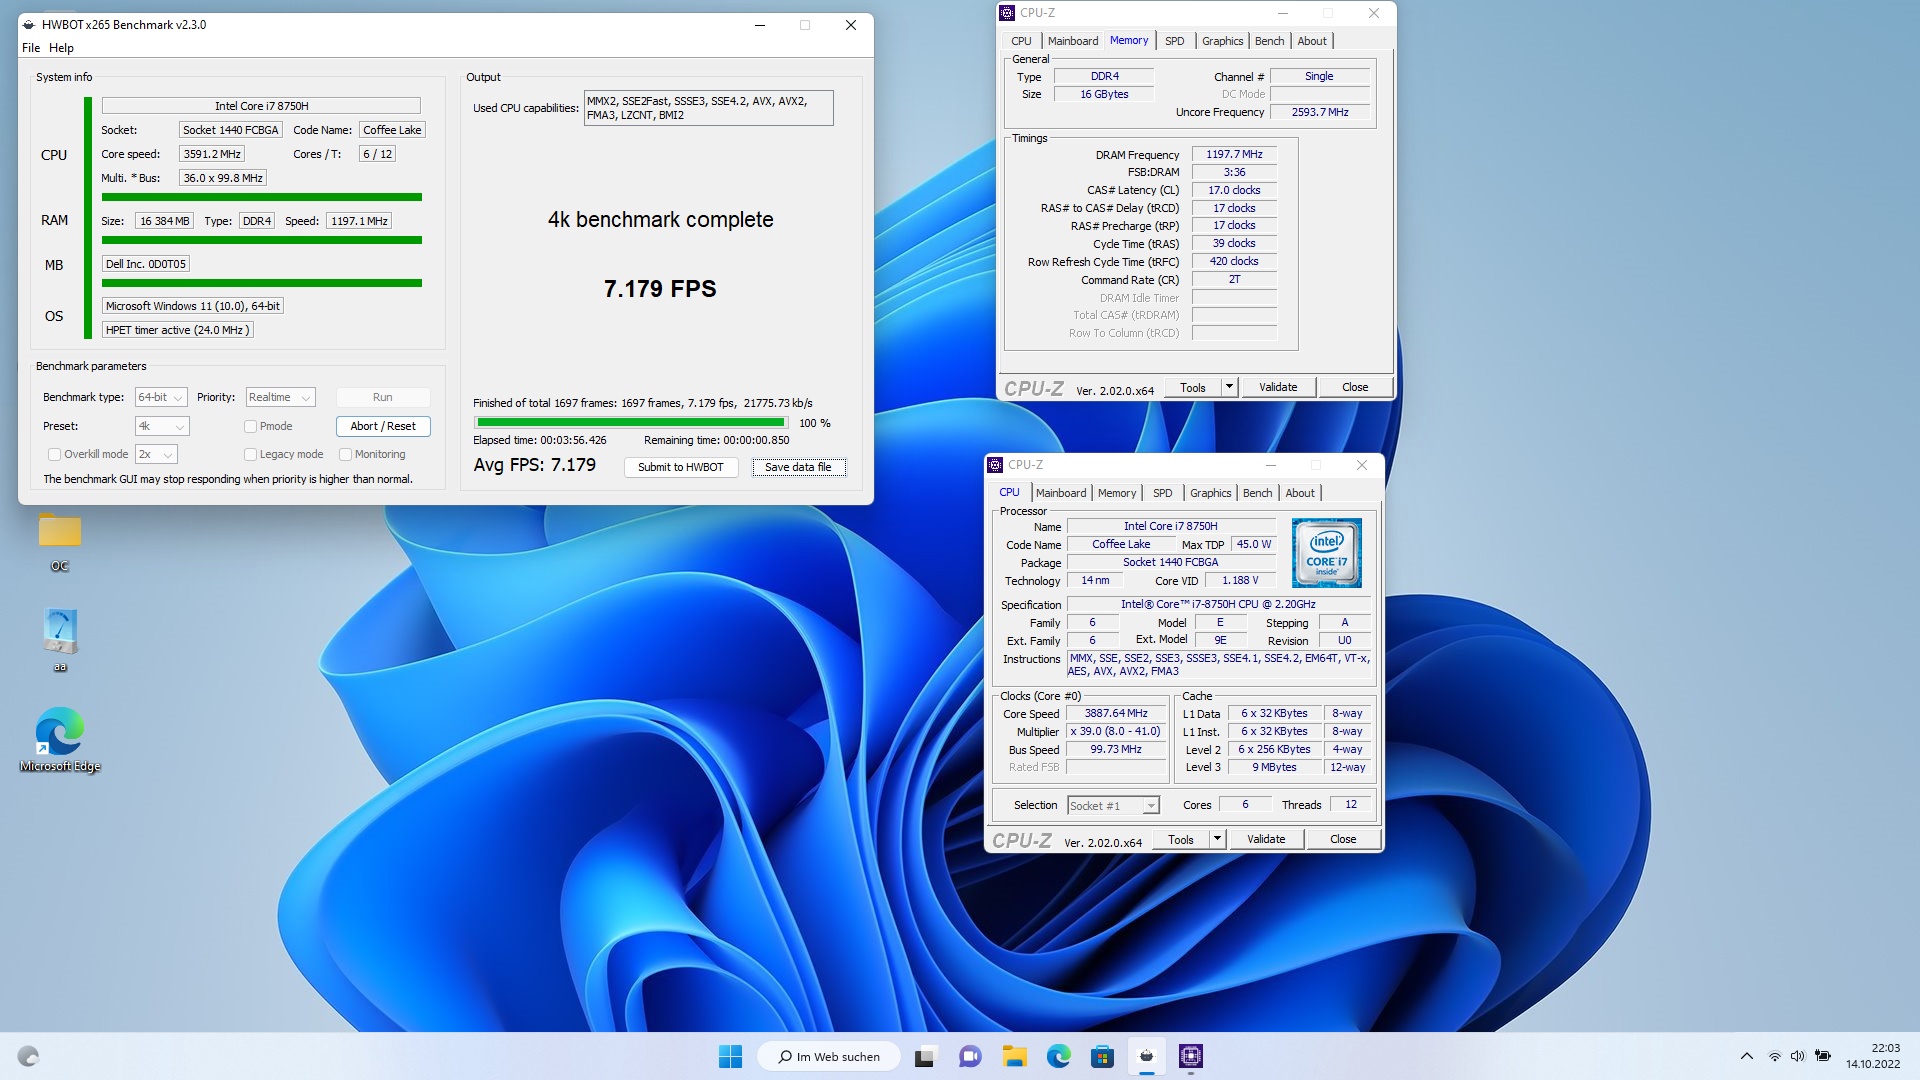The height and width of the screenshot is (1080, 1920).
Task: Open About tab in upper CPU-Z
Action: [1312, 41]
